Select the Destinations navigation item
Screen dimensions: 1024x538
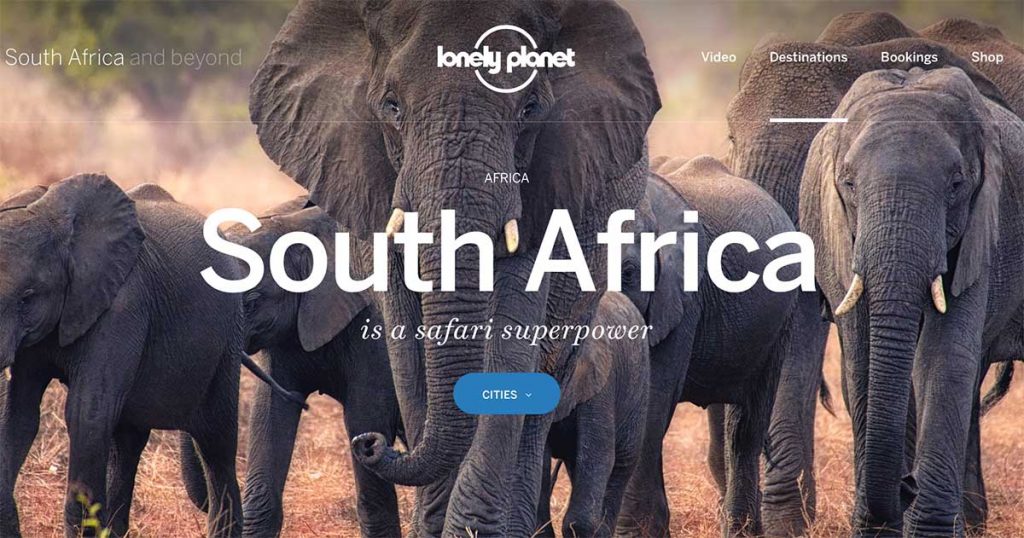[x=808, y=57]
